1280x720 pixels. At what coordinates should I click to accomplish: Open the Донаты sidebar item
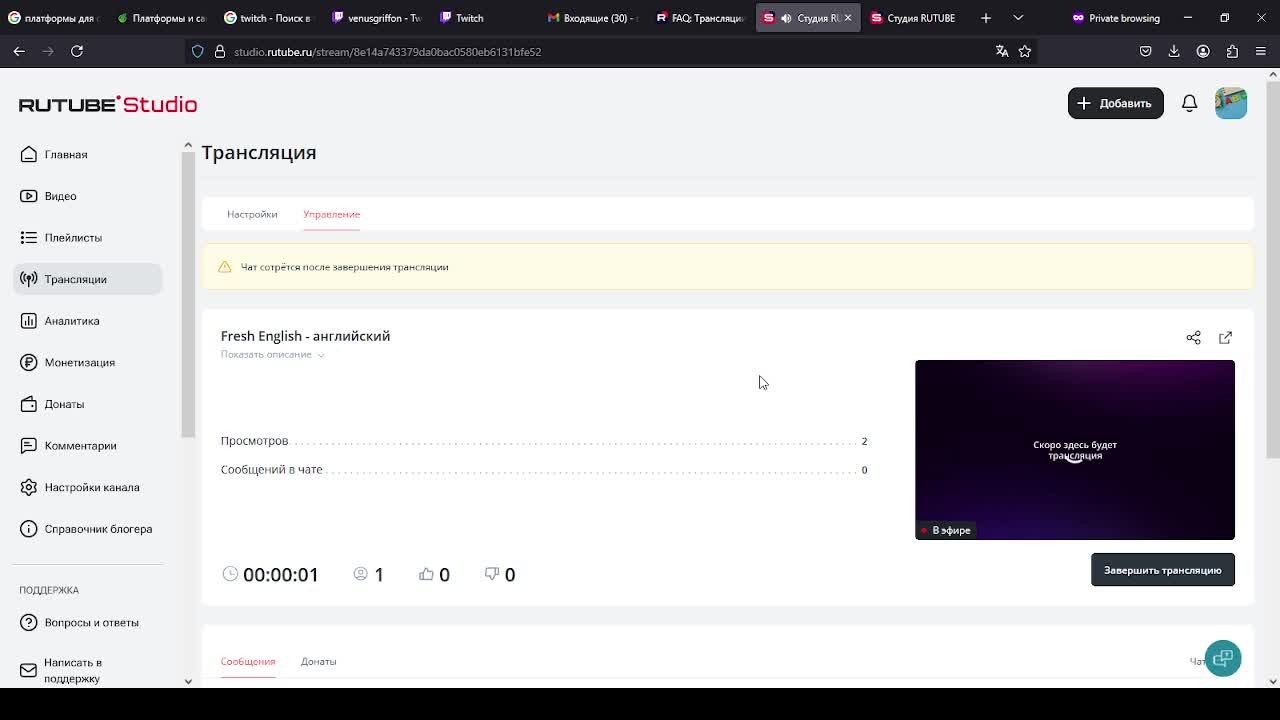coord(88,404)
